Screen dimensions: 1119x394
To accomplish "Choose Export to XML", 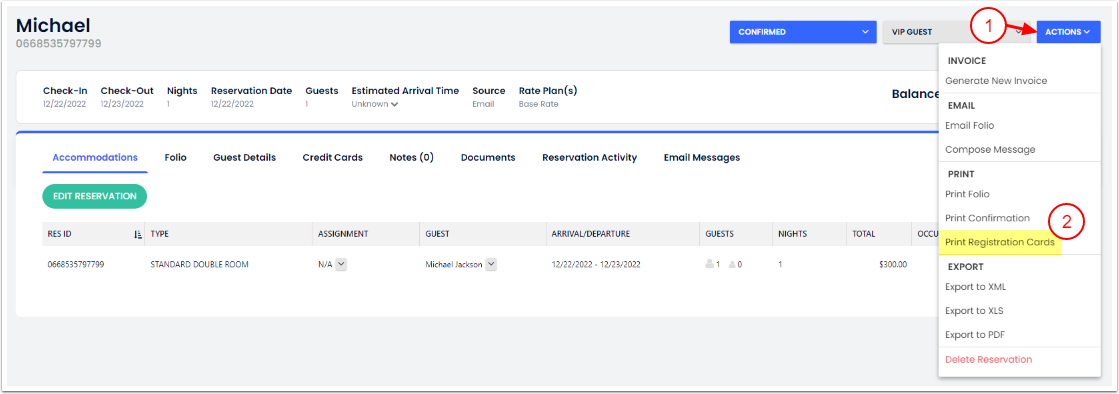I will [x=976, y=287].
